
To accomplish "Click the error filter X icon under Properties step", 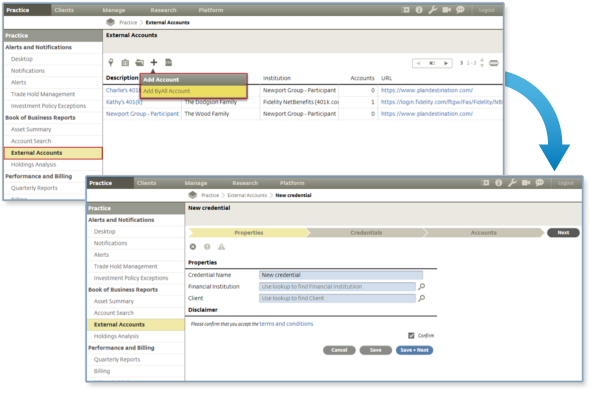I will coord(193,247).
